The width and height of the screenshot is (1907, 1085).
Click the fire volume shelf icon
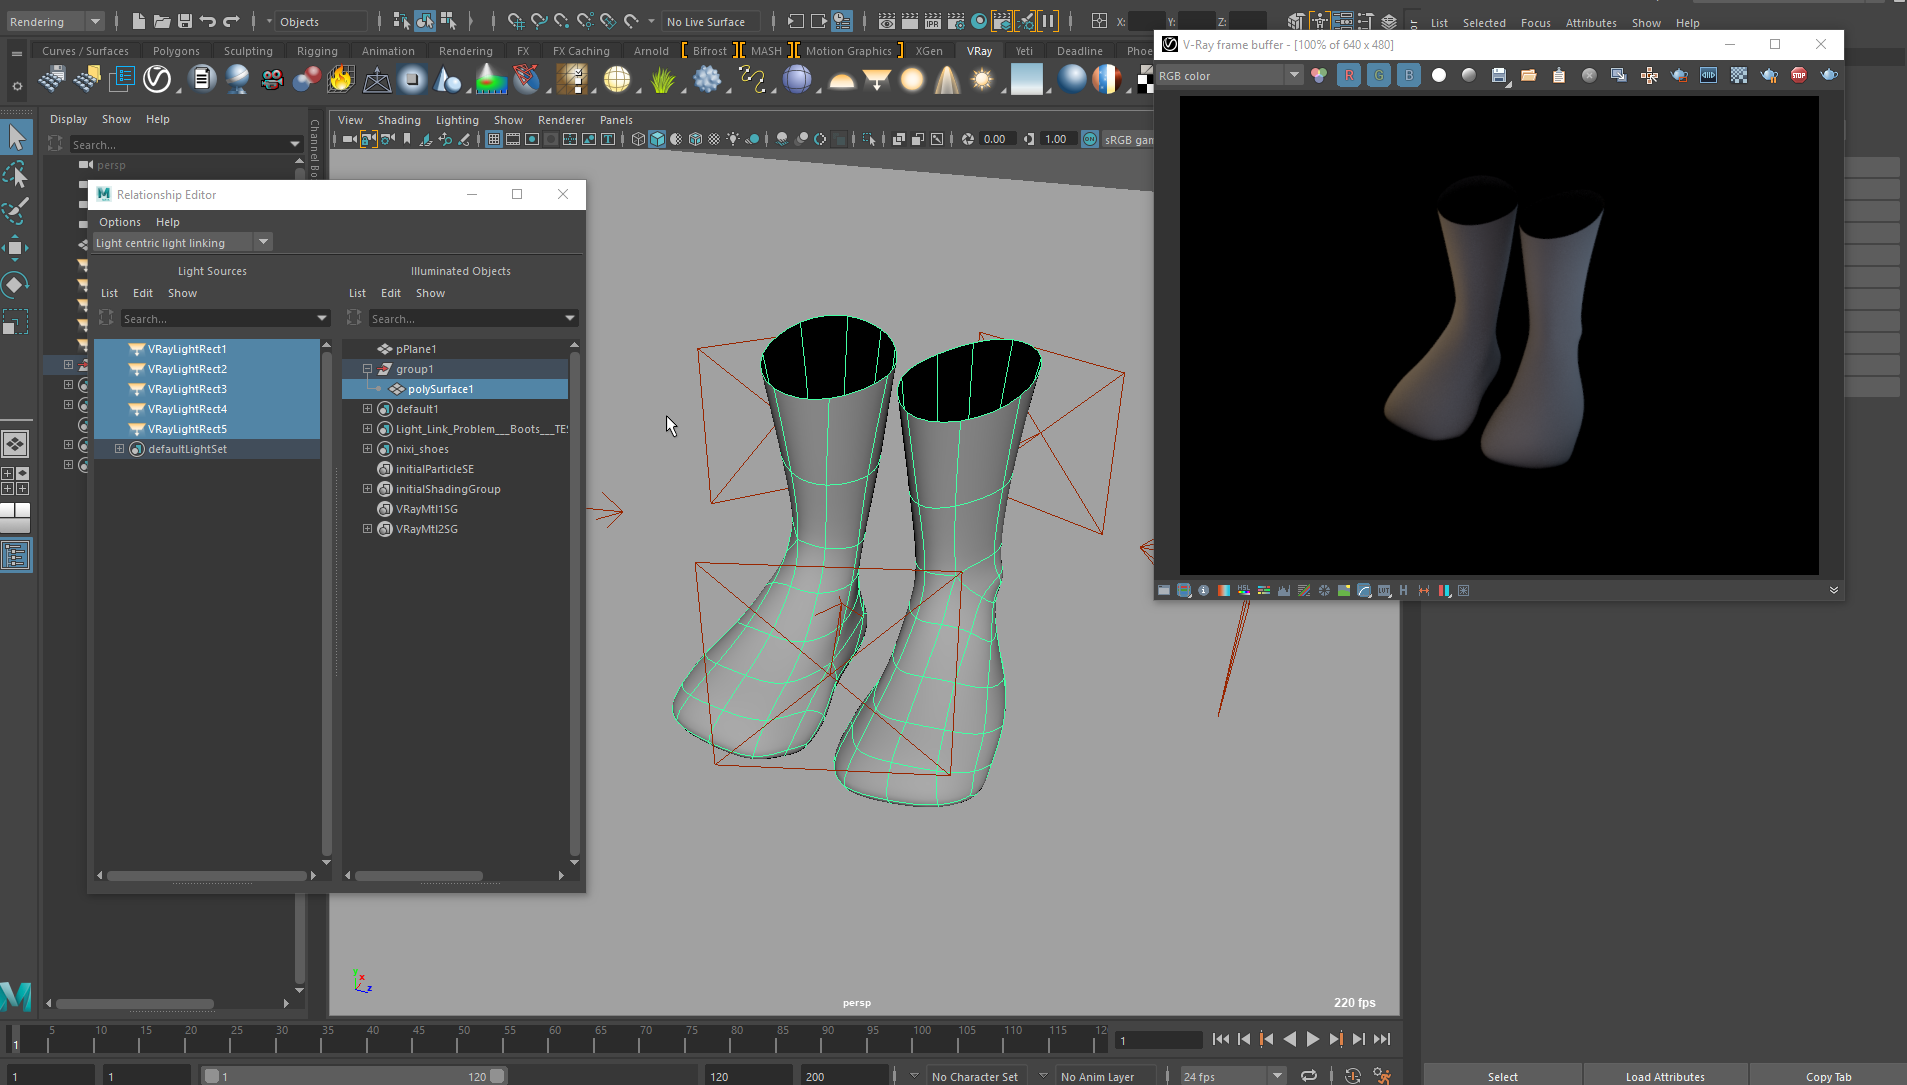pos(341,79)
